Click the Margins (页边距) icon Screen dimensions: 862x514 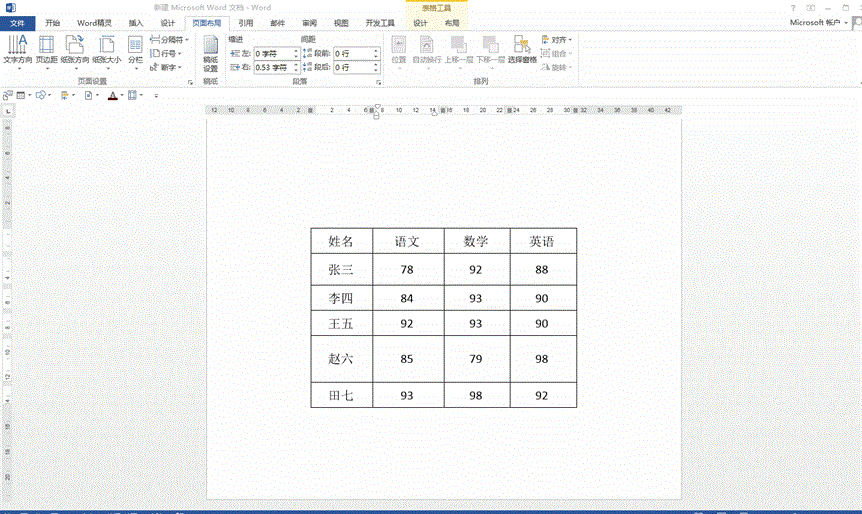click(x=46, y=50)
